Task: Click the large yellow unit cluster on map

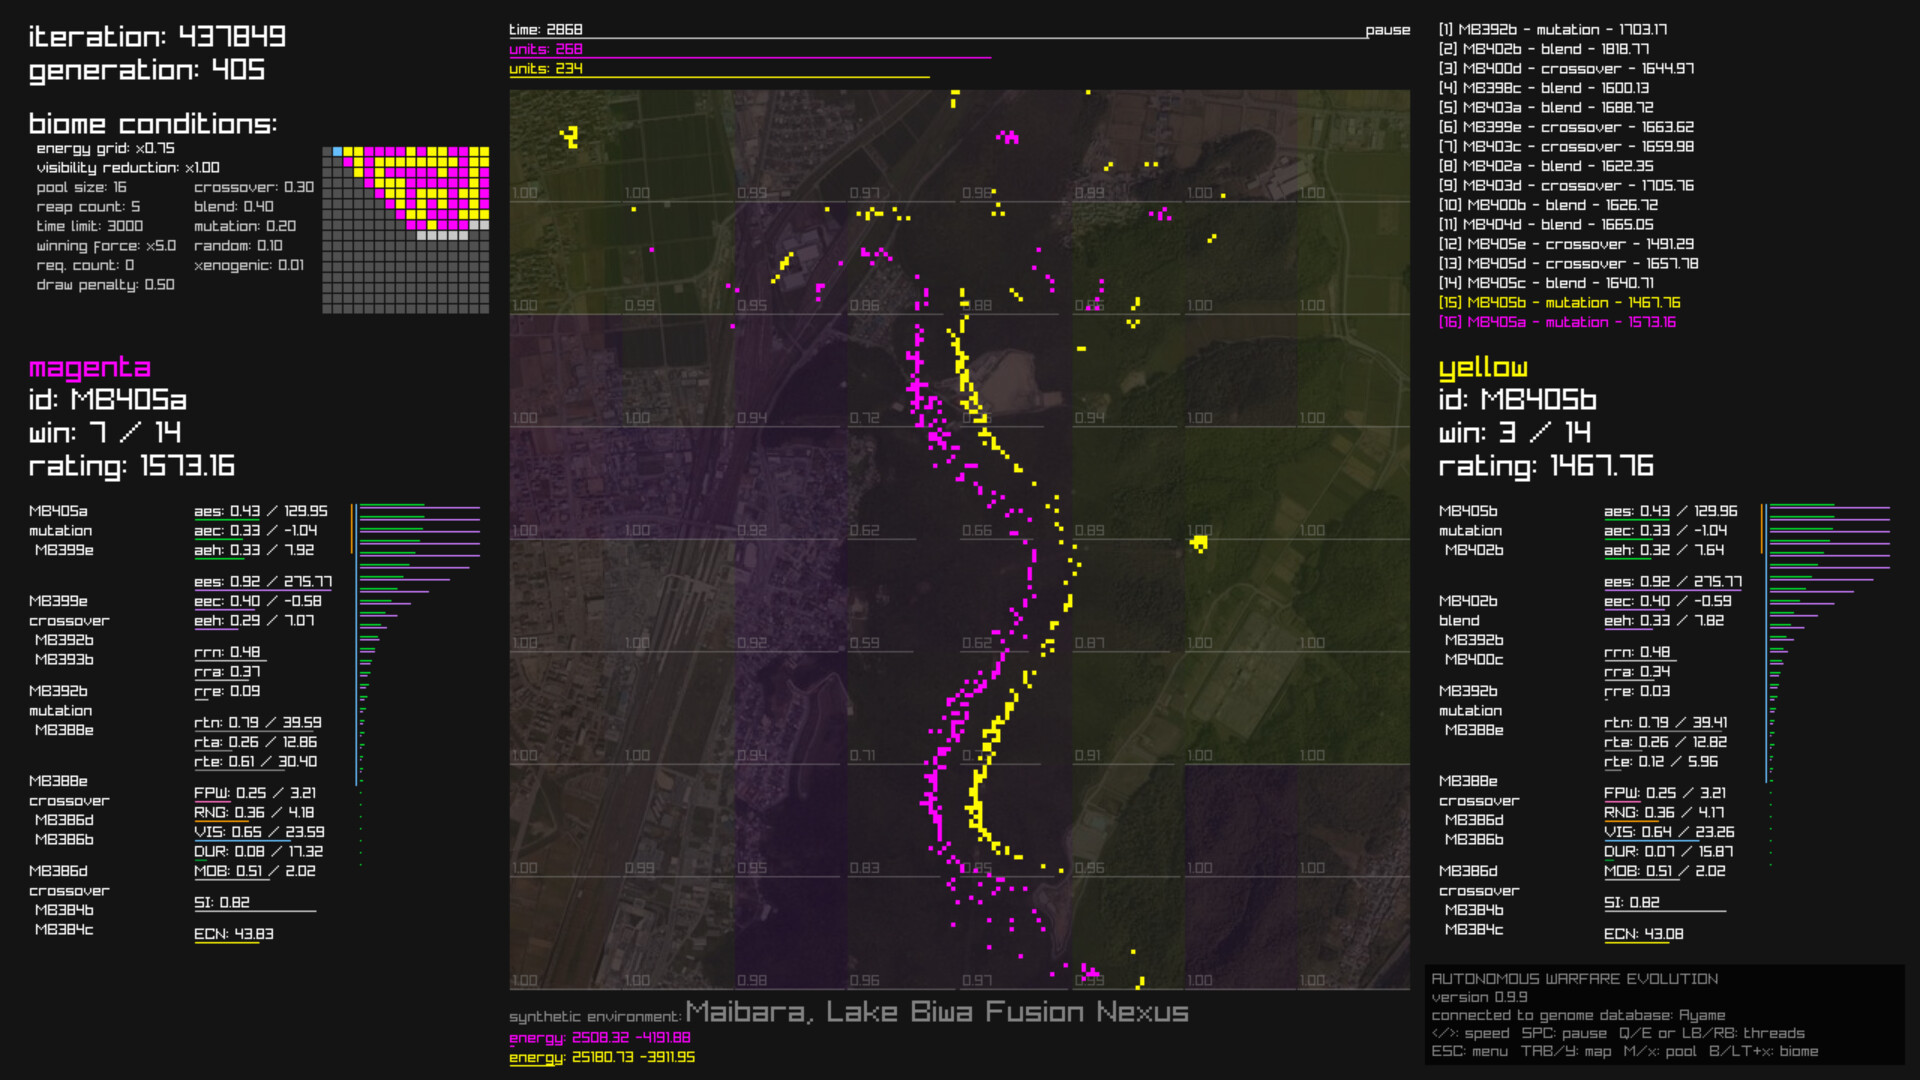Action: point(1199,543)
